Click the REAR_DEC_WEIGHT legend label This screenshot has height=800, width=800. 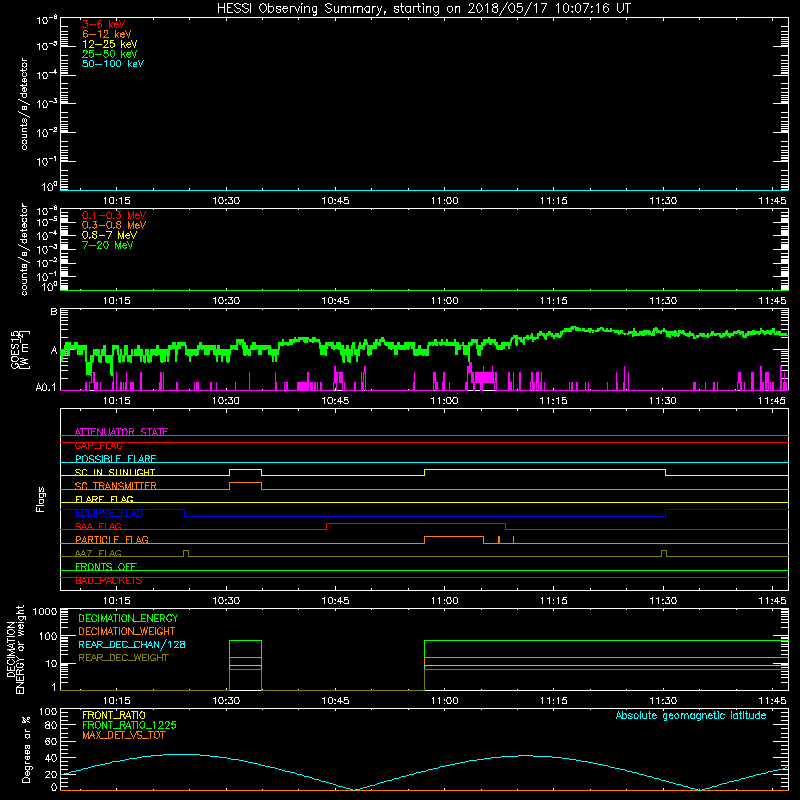[x=123, y=658]
